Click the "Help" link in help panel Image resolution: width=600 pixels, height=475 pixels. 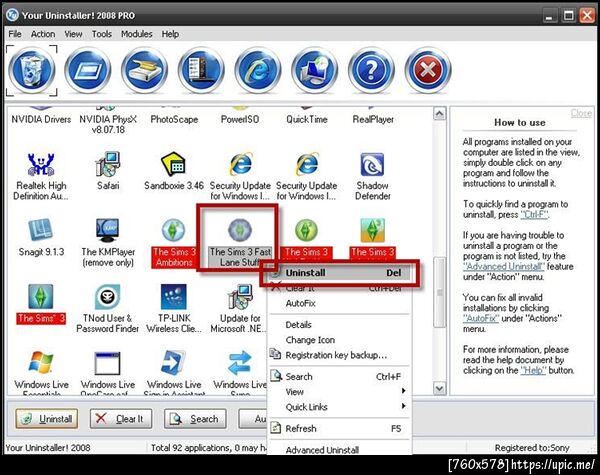pos(533,371)
